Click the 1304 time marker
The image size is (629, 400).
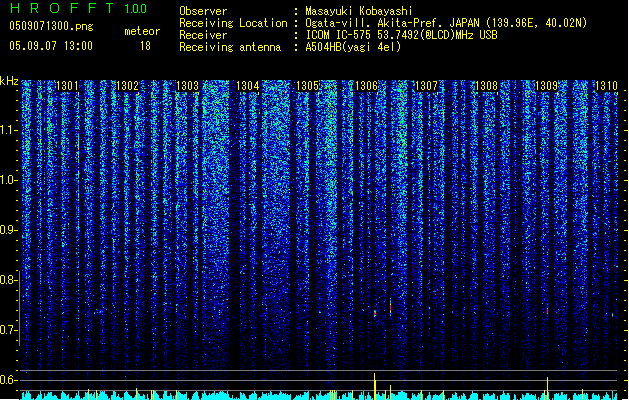click(x=248, y=86)
